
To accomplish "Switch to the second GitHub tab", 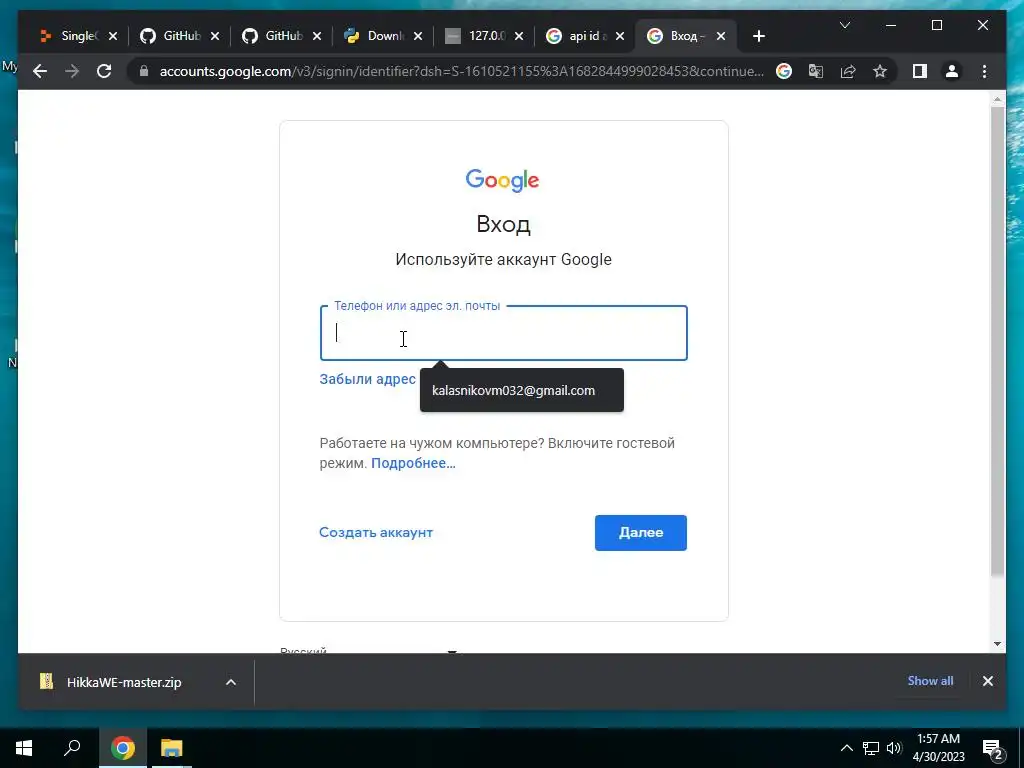I will 272,36.
